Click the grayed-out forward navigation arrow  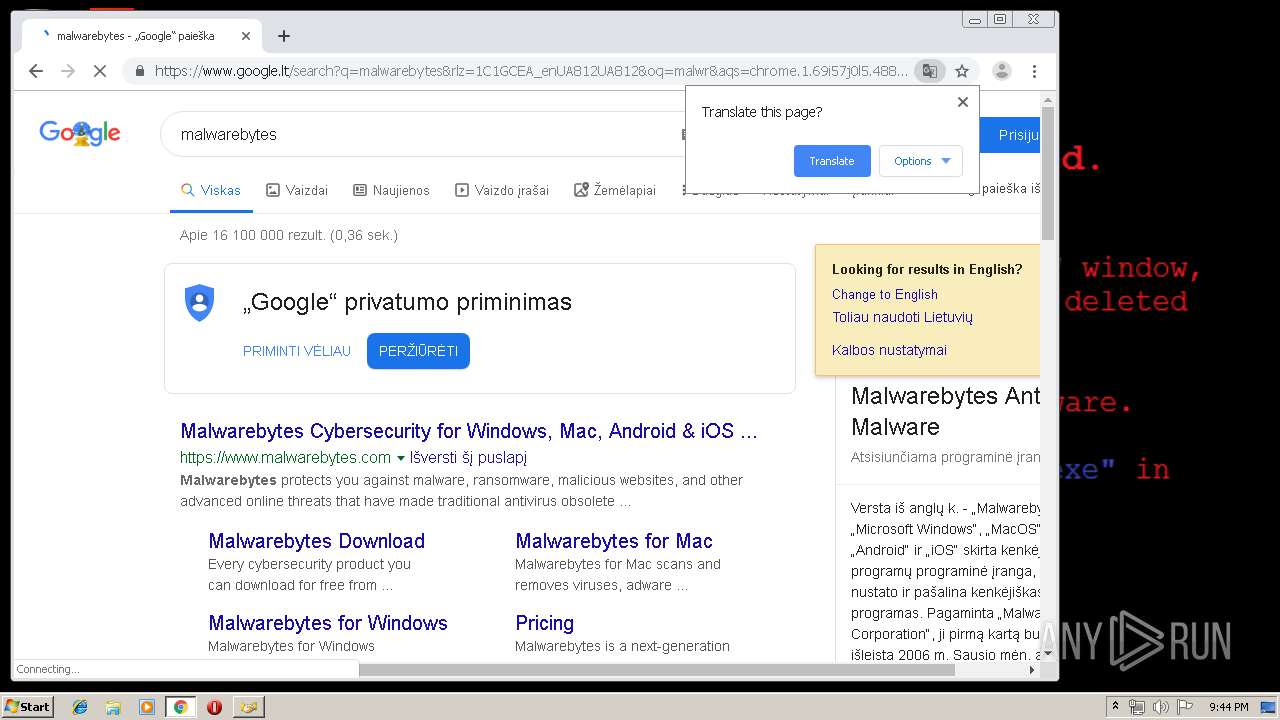coord(68,71)
